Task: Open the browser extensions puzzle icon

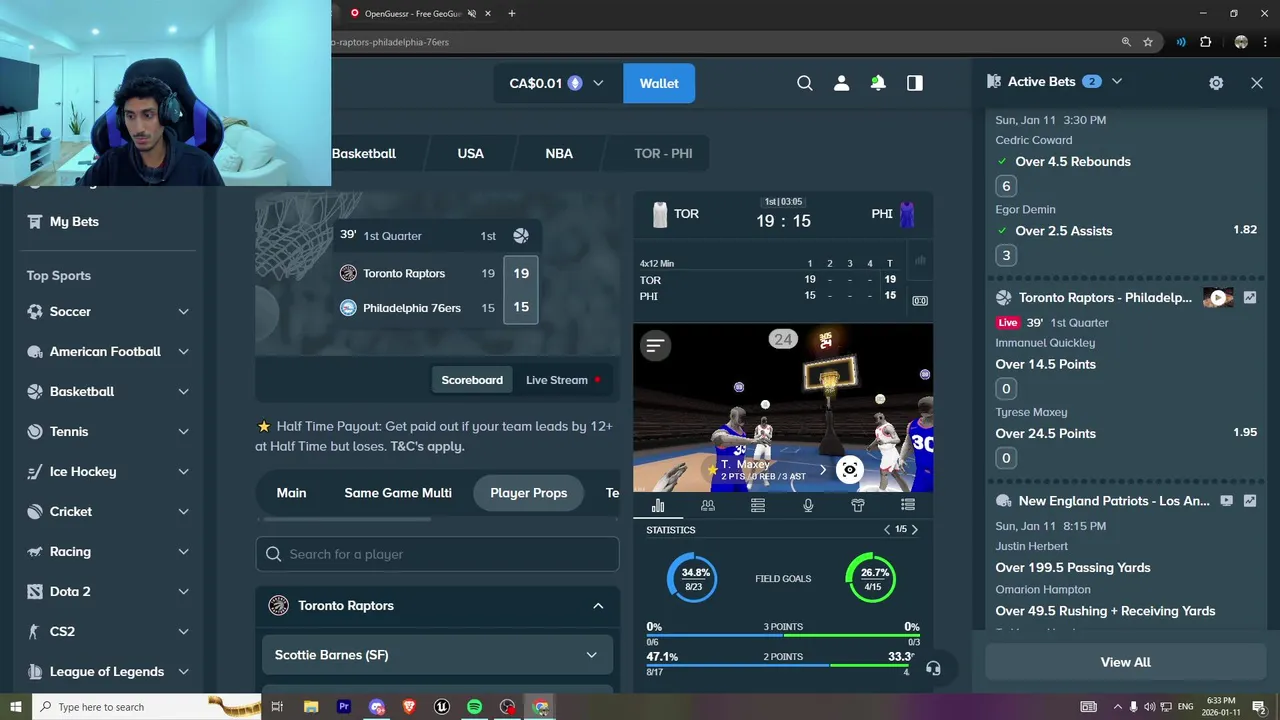Action: (1206, 42)
